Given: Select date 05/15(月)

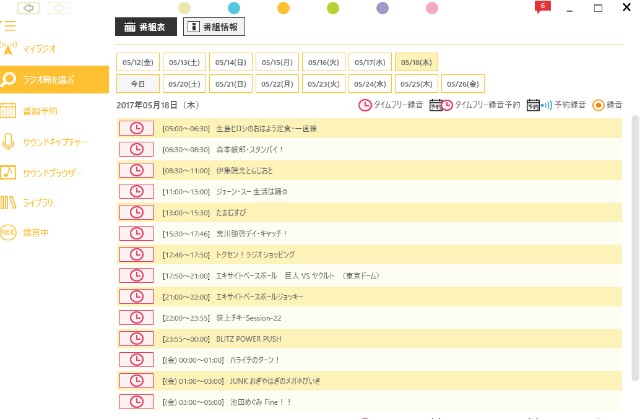Looking at the screenshot, I should 277,62.
